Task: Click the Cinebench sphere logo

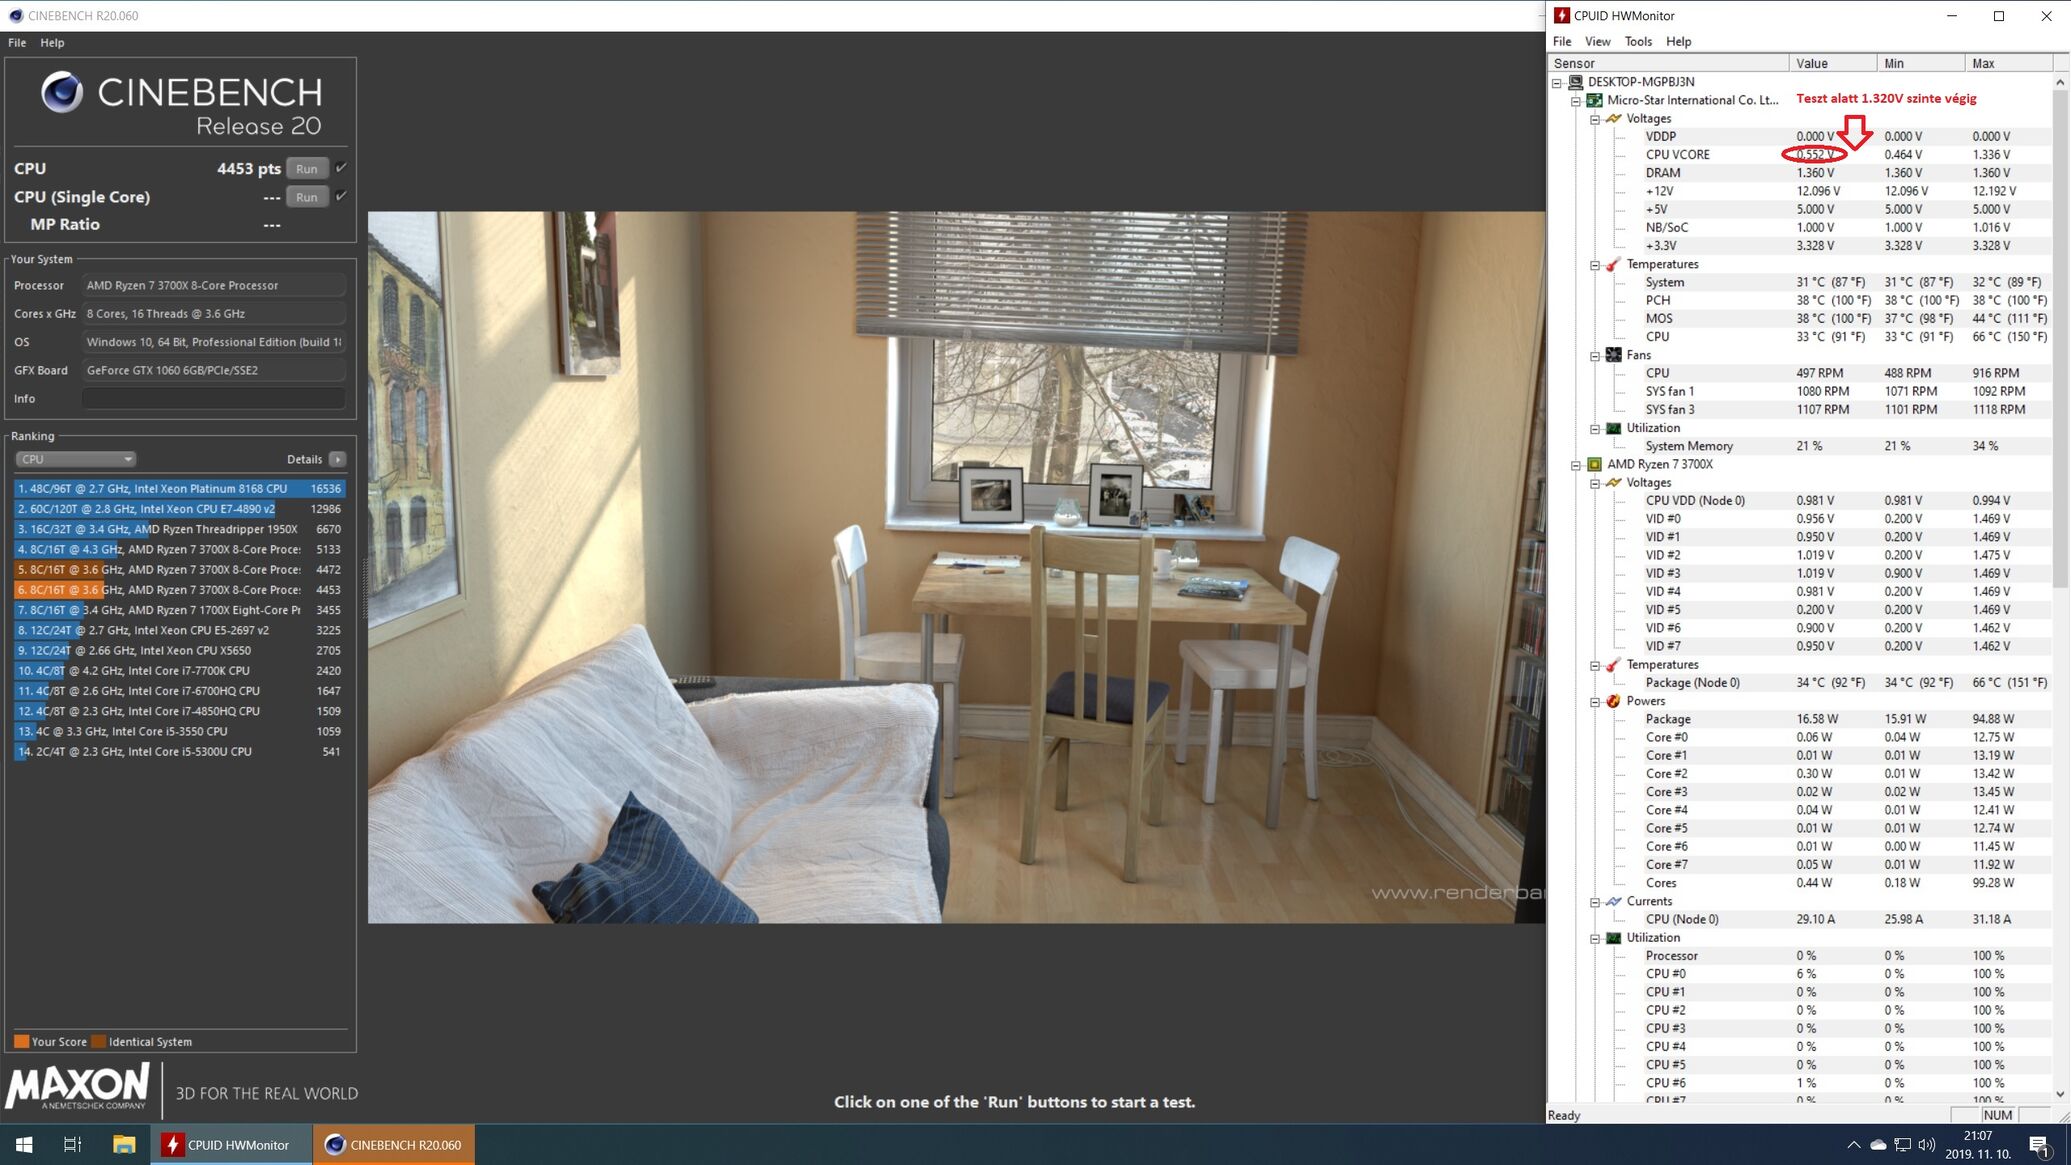Action: (x=62, y=92)
